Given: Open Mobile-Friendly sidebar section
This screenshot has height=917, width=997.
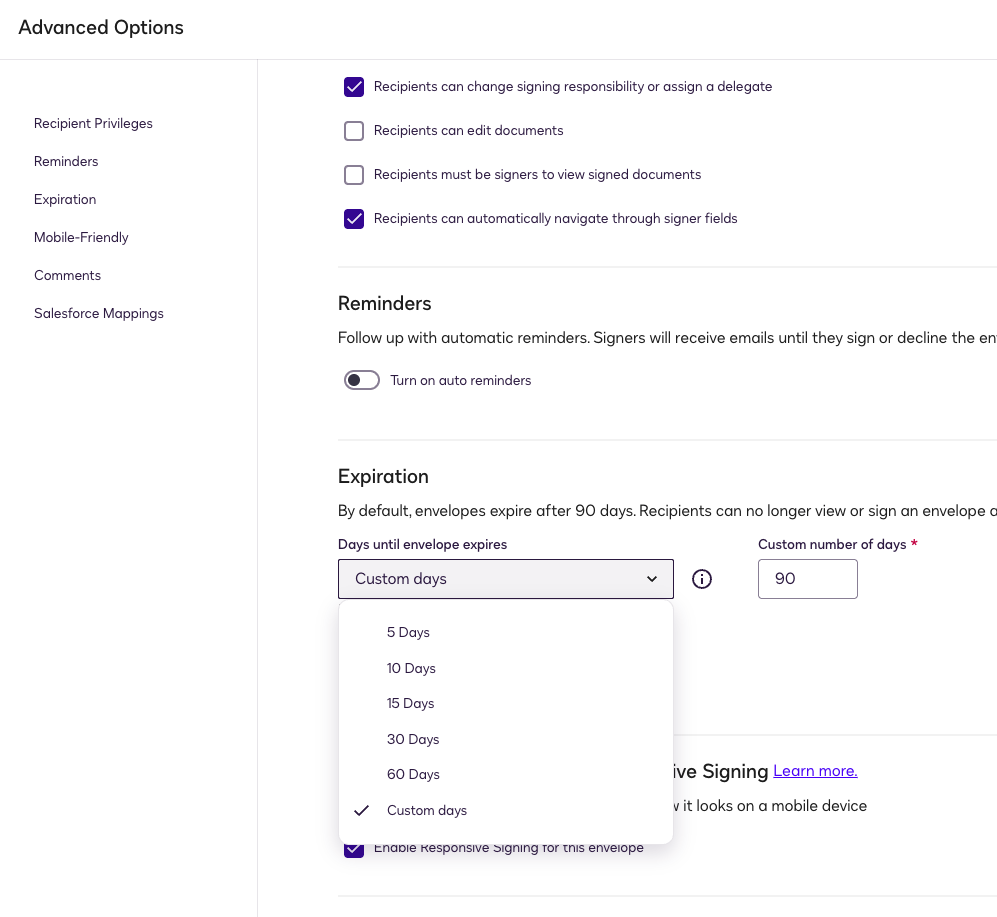Looking at the screenshot, I should (x=81, y=237).
